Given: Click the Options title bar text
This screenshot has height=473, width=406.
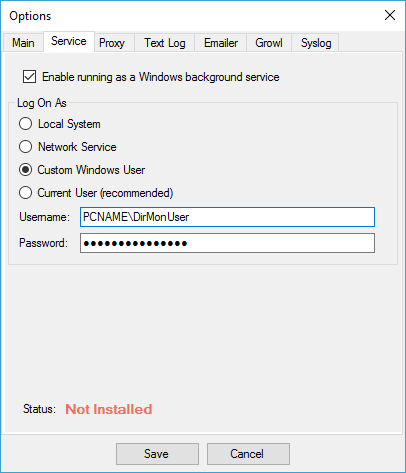Looking at the screenshot, I should [30, 16].
